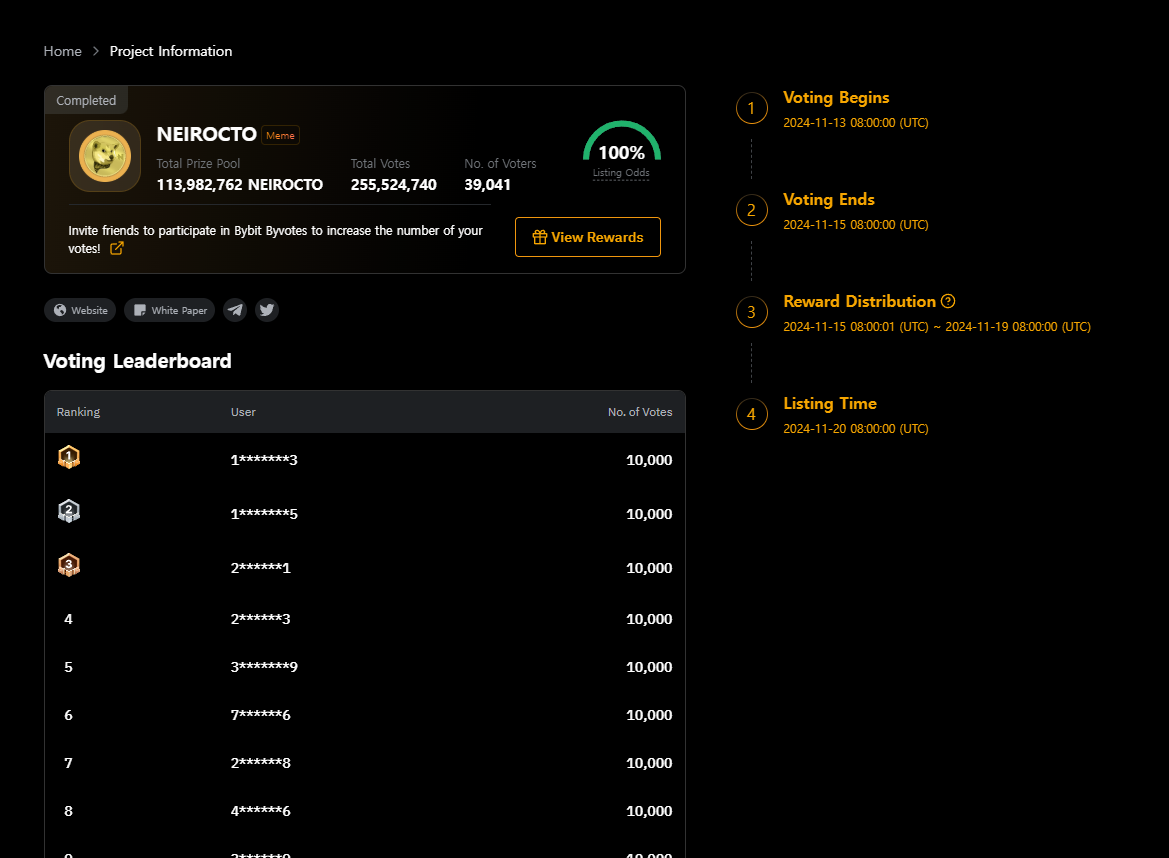1169x858 pixels.
Task: Click the Reward Distribution heading
Action: (x=860, y=301)
